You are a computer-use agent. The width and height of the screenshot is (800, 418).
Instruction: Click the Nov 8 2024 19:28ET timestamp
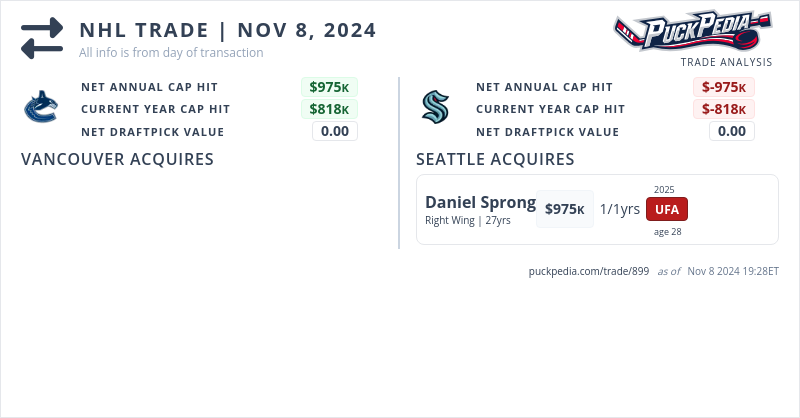(733, 271)
